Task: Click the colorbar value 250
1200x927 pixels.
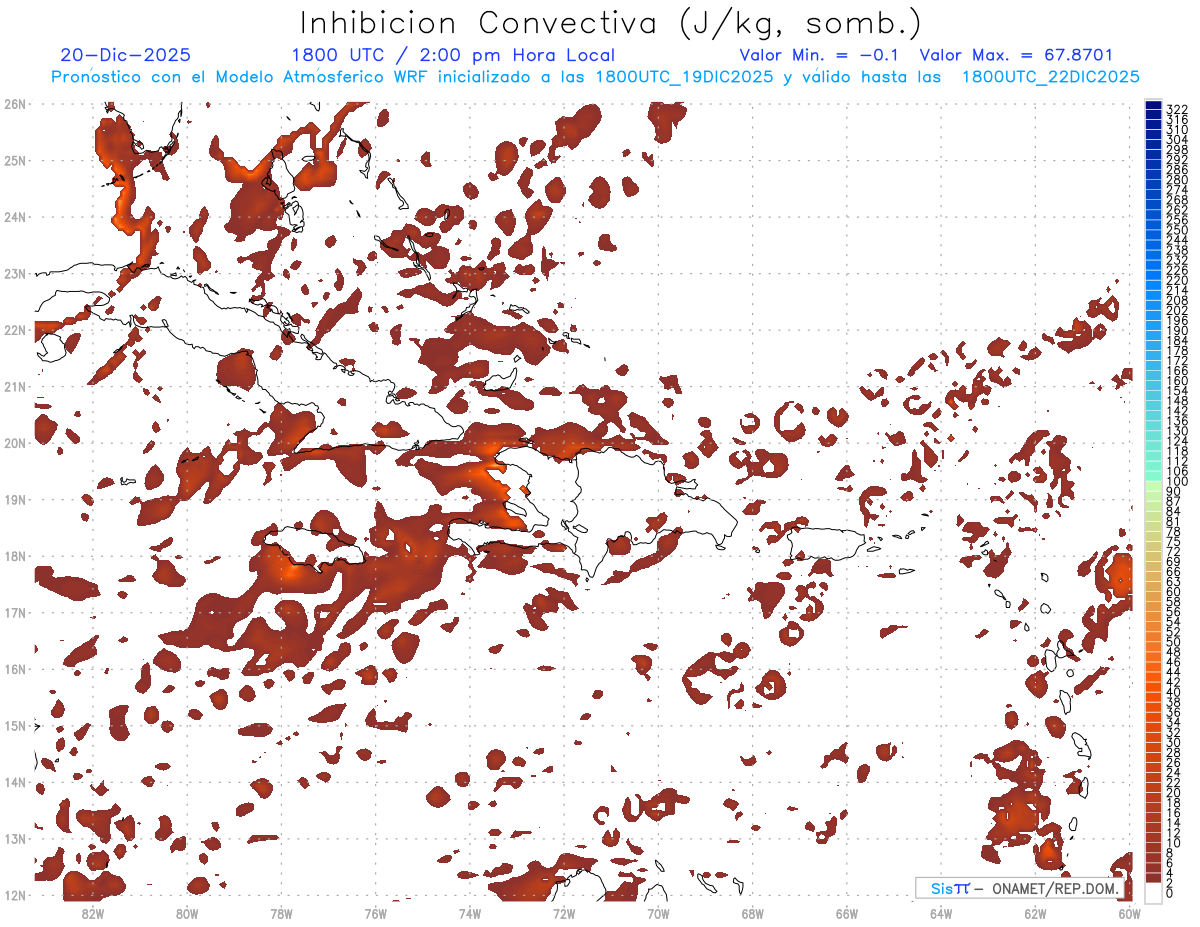Action: pos(1177,230)
